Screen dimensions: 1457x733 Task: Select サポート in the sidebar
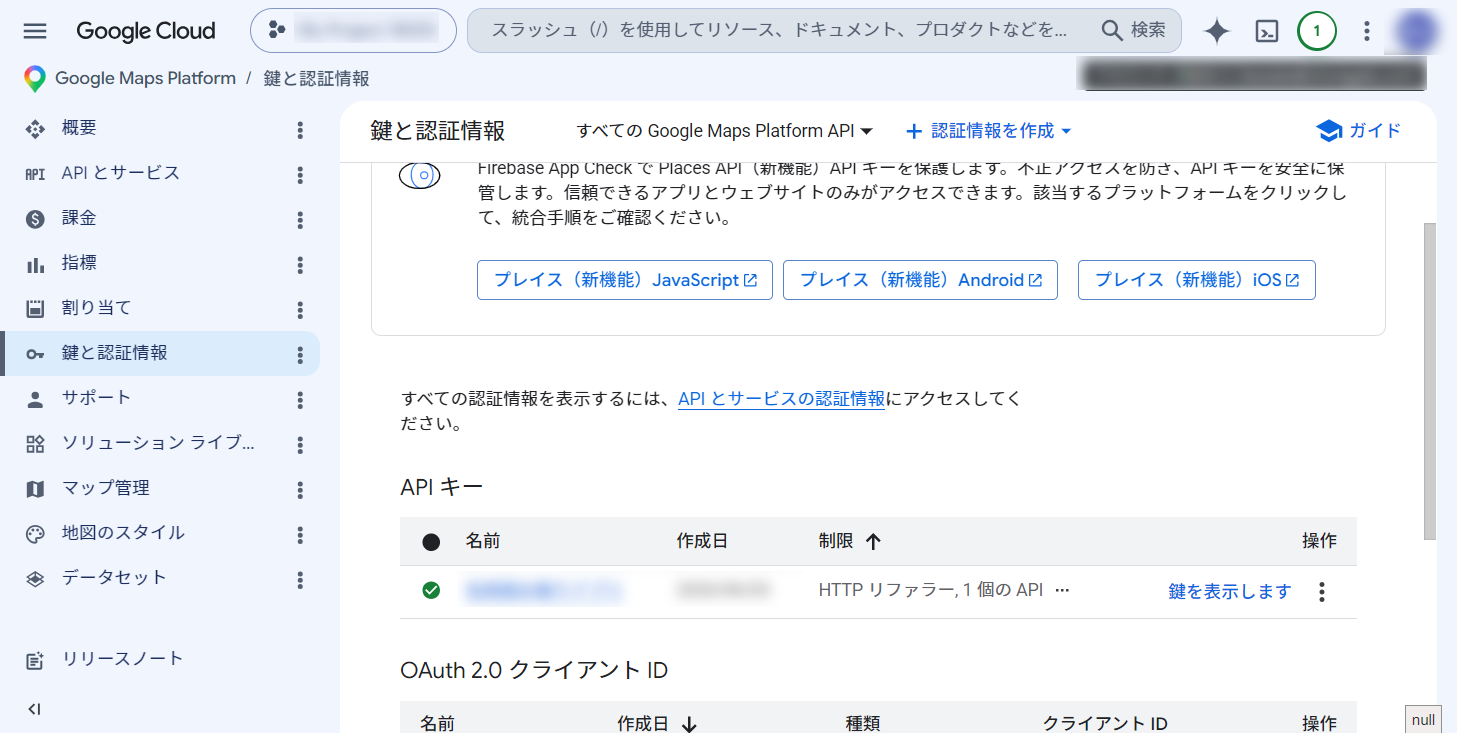pyautogui.click(x=96, y=397)
